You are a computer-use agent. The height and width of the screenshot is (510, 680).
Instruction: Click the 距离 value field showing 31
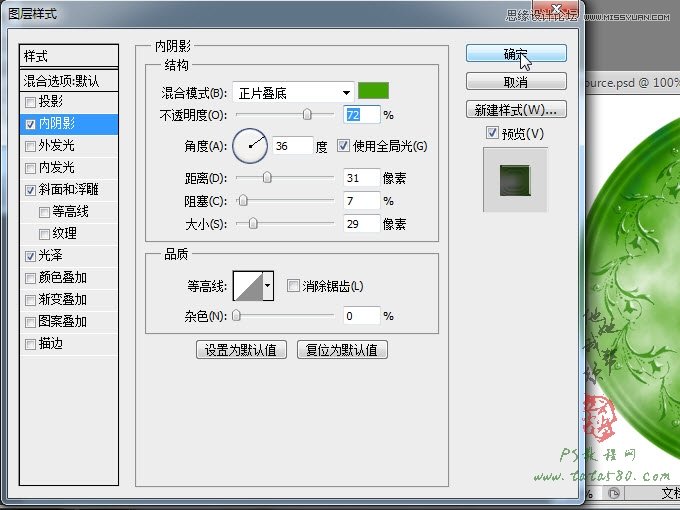point(362,178)
